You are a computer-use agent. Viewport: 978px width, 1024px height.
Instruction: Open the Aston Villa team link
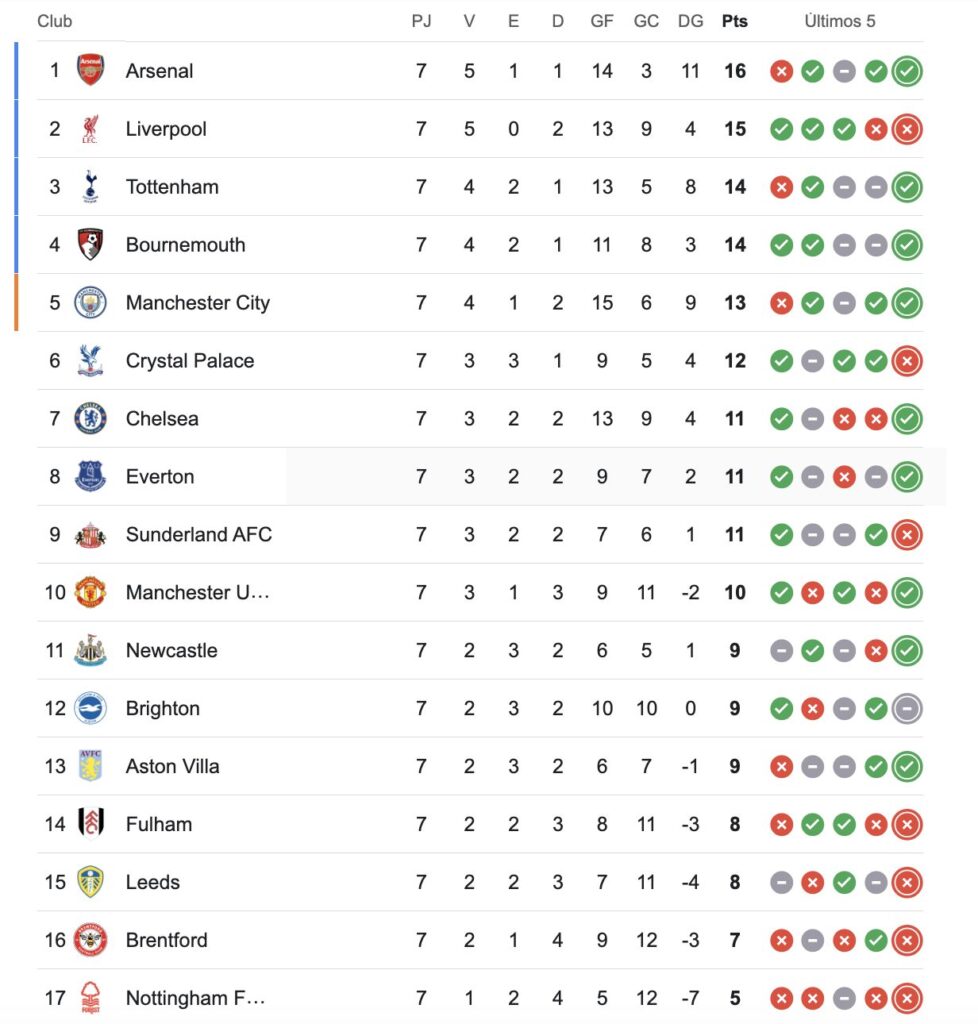(x=172, y=767)
